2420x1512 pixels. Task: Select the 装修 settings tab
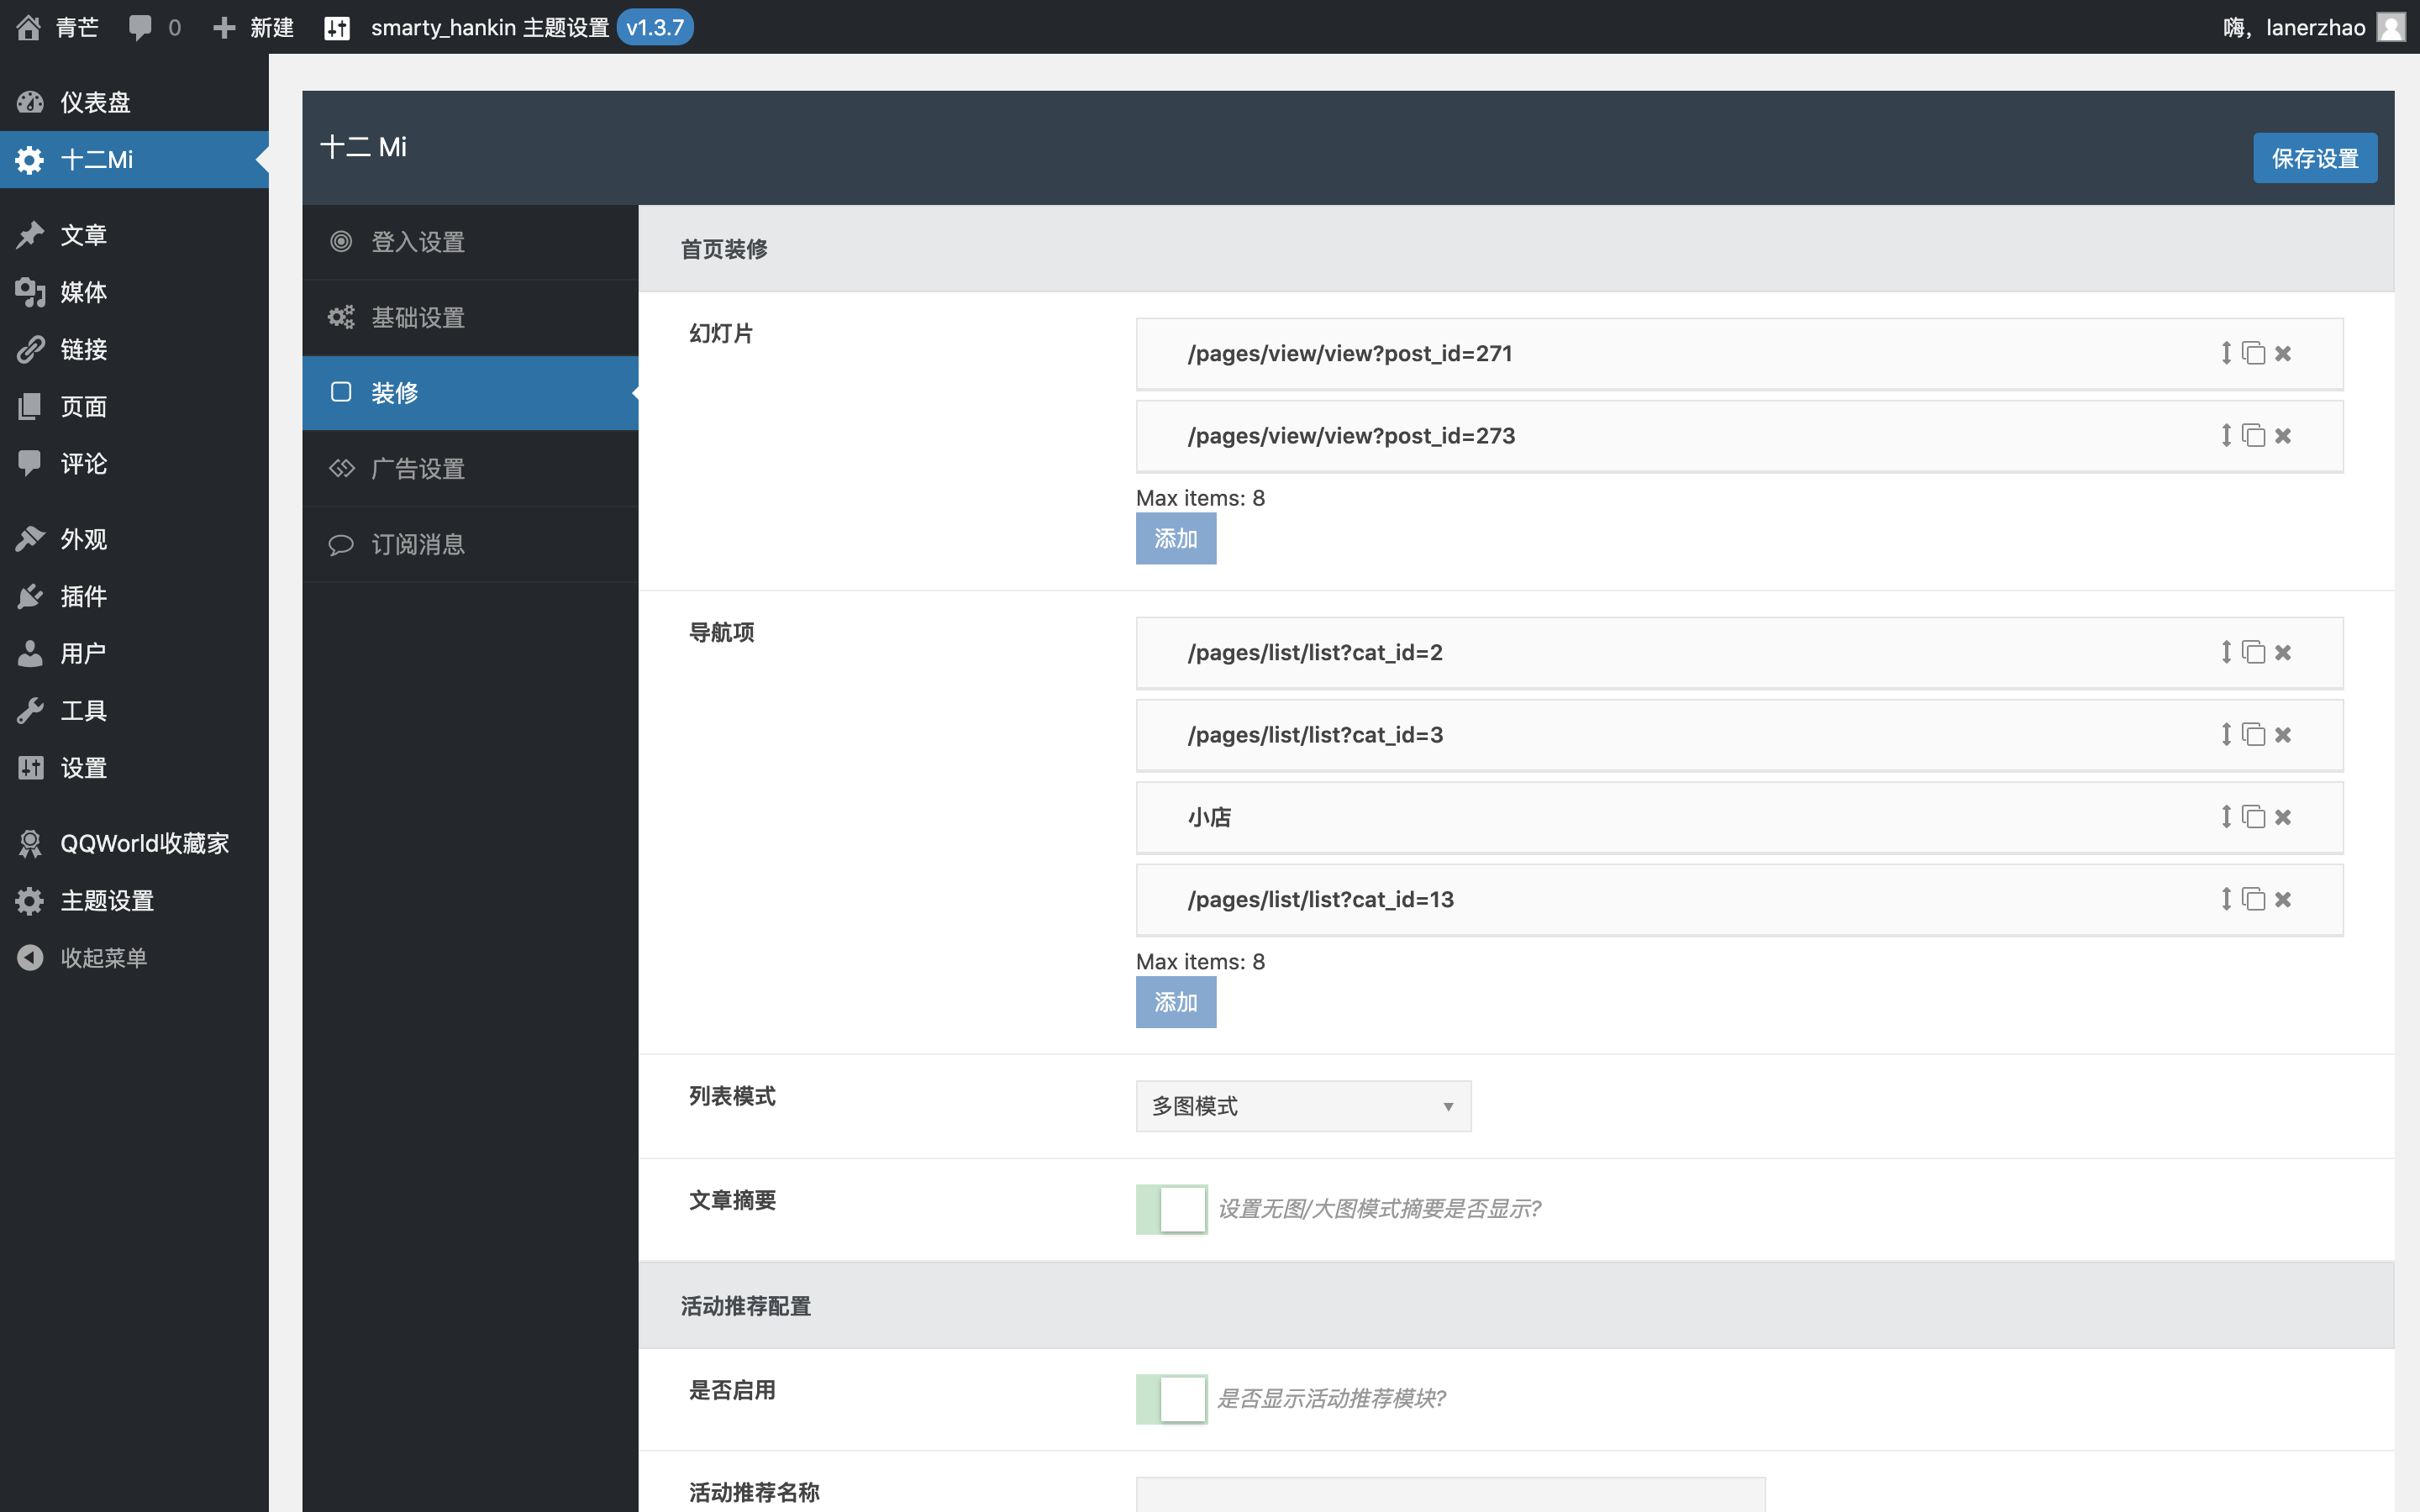click(x=470, y=393)
